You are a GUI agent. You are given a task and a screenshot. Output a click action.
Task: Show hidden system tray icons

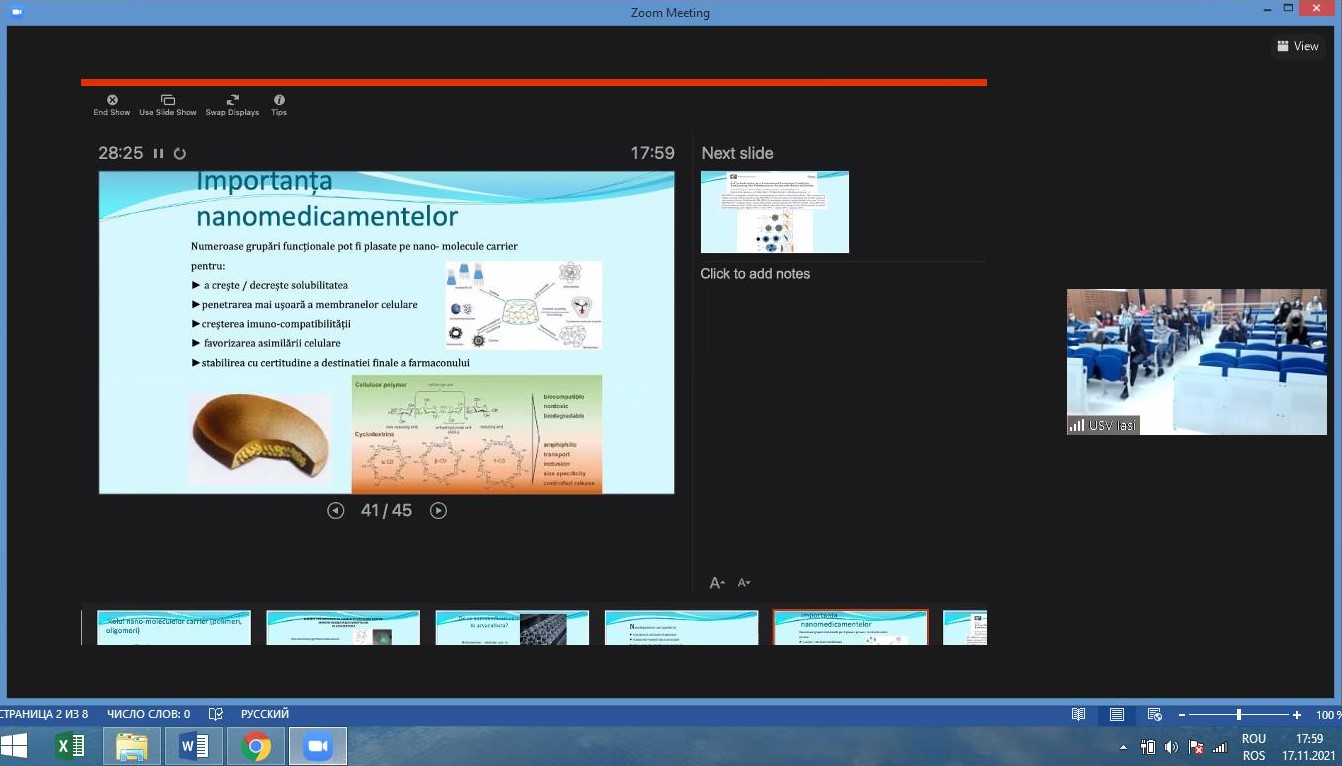tap(1123, 747)
